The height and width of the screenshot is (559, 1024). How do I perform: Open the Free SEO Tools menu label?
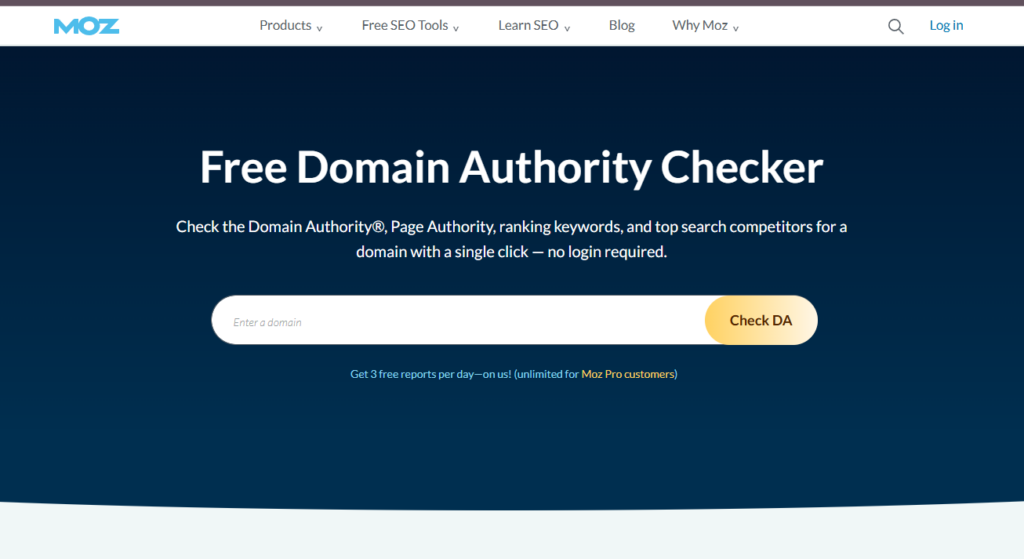404,26
